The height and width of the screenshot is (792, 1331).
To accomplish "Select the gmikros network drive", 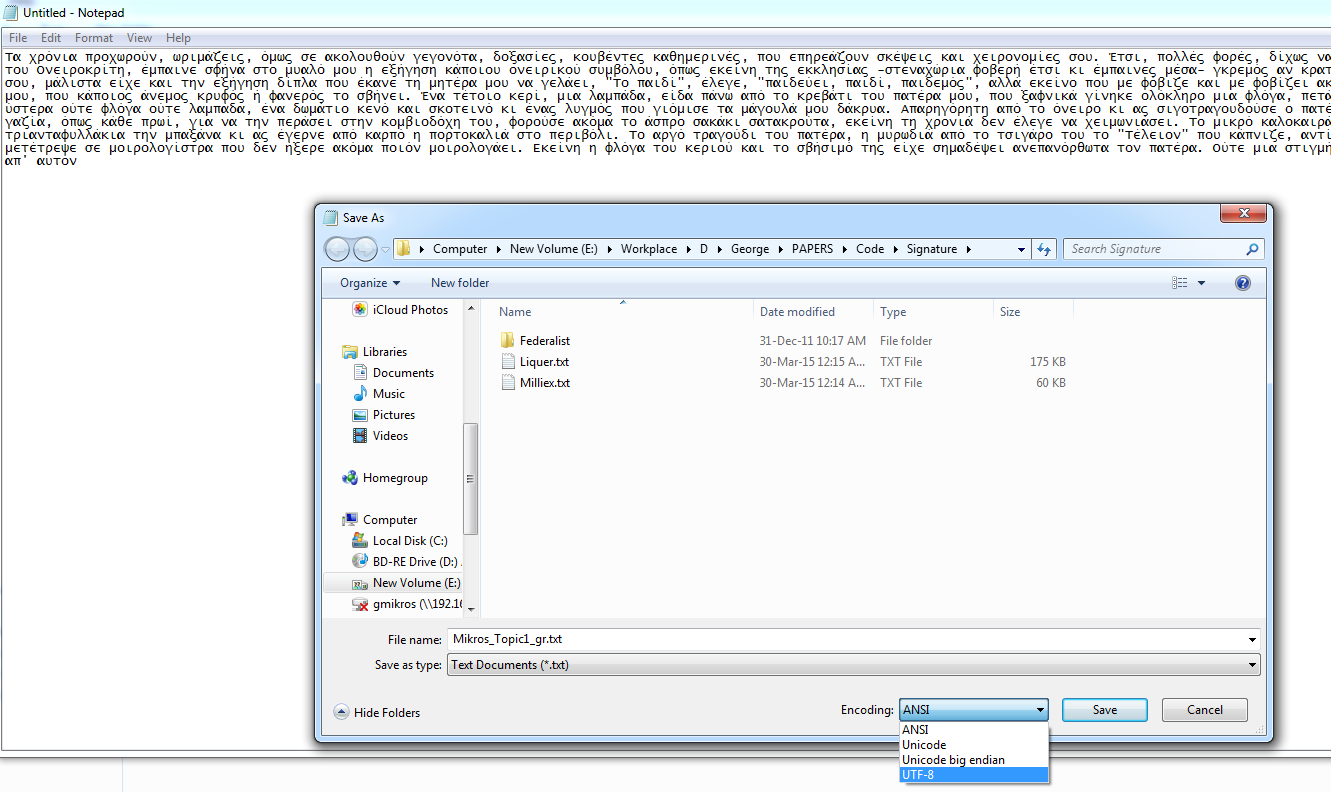I will [408, 604].
